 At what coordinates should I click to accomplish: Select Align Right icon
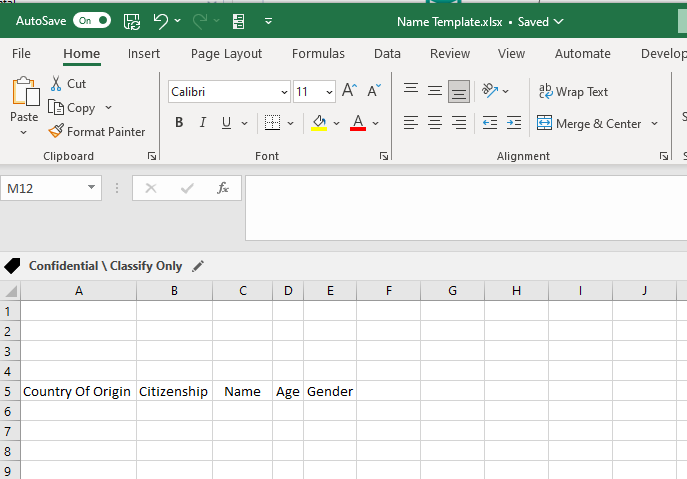coord(459,123)
